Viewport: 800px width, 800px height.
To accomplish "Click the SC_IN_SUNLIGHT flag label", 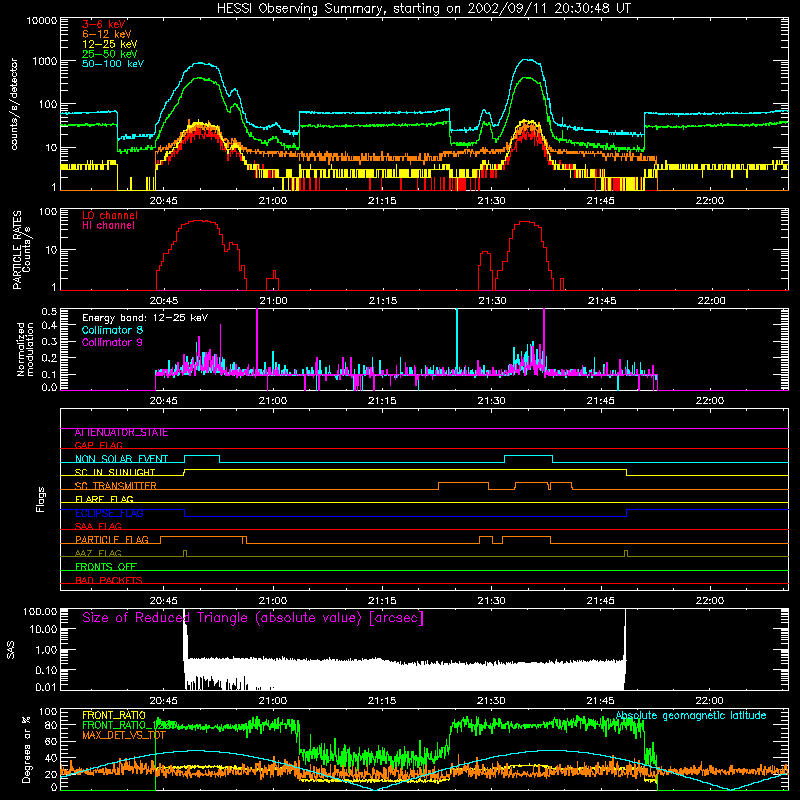I will tap(115, 472).
